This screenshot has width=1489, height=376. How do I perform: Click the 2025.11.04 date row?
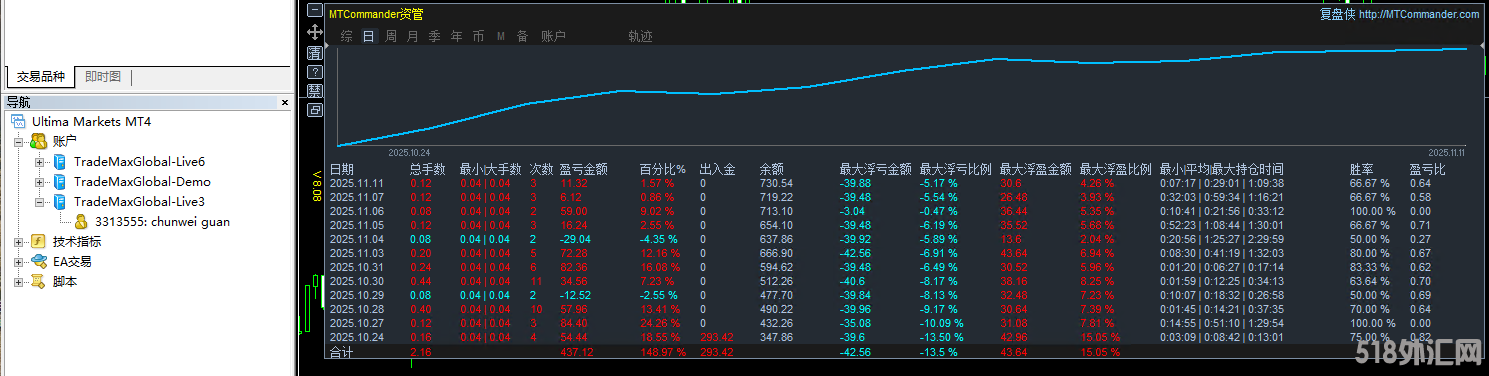click(x=356, y=239)
